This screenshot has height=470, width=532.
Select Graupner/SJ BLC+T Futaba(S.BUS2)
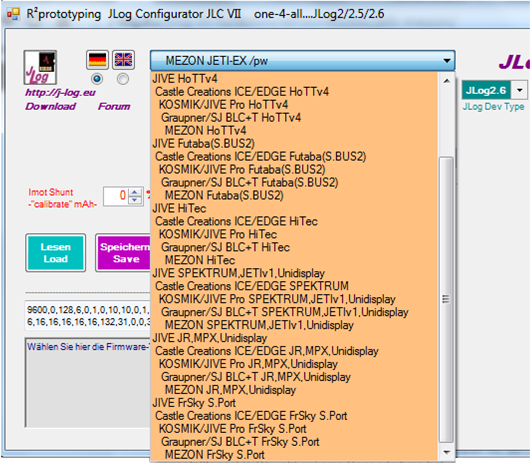[x=294, y=182]
